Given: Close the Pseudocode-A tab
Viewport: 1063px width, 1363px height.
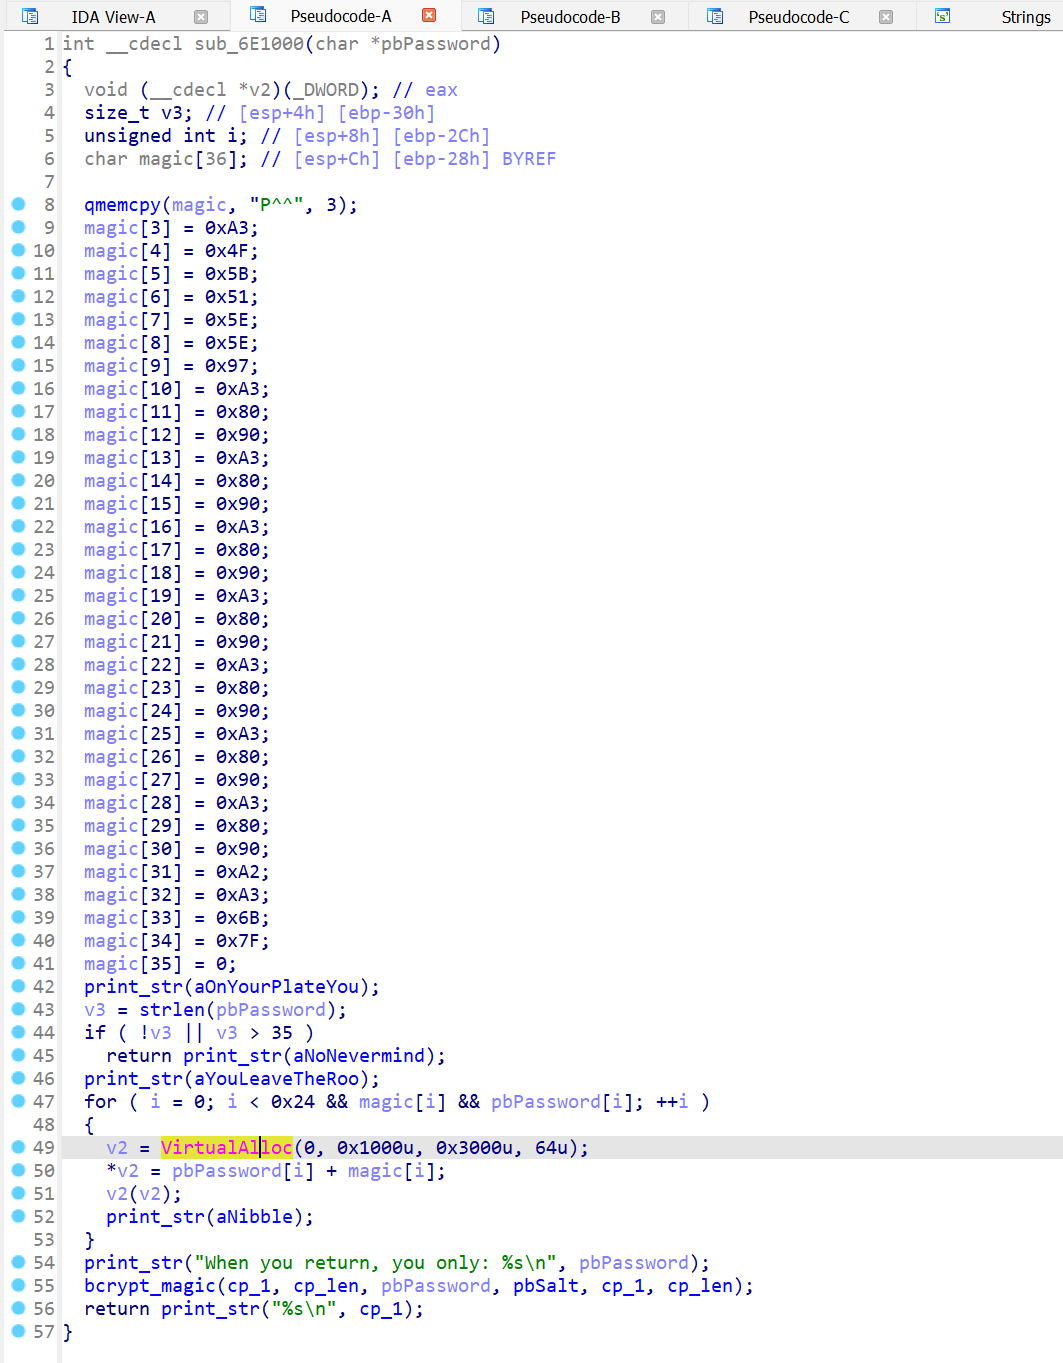Looking at the screenshot, I should [429, 15].
